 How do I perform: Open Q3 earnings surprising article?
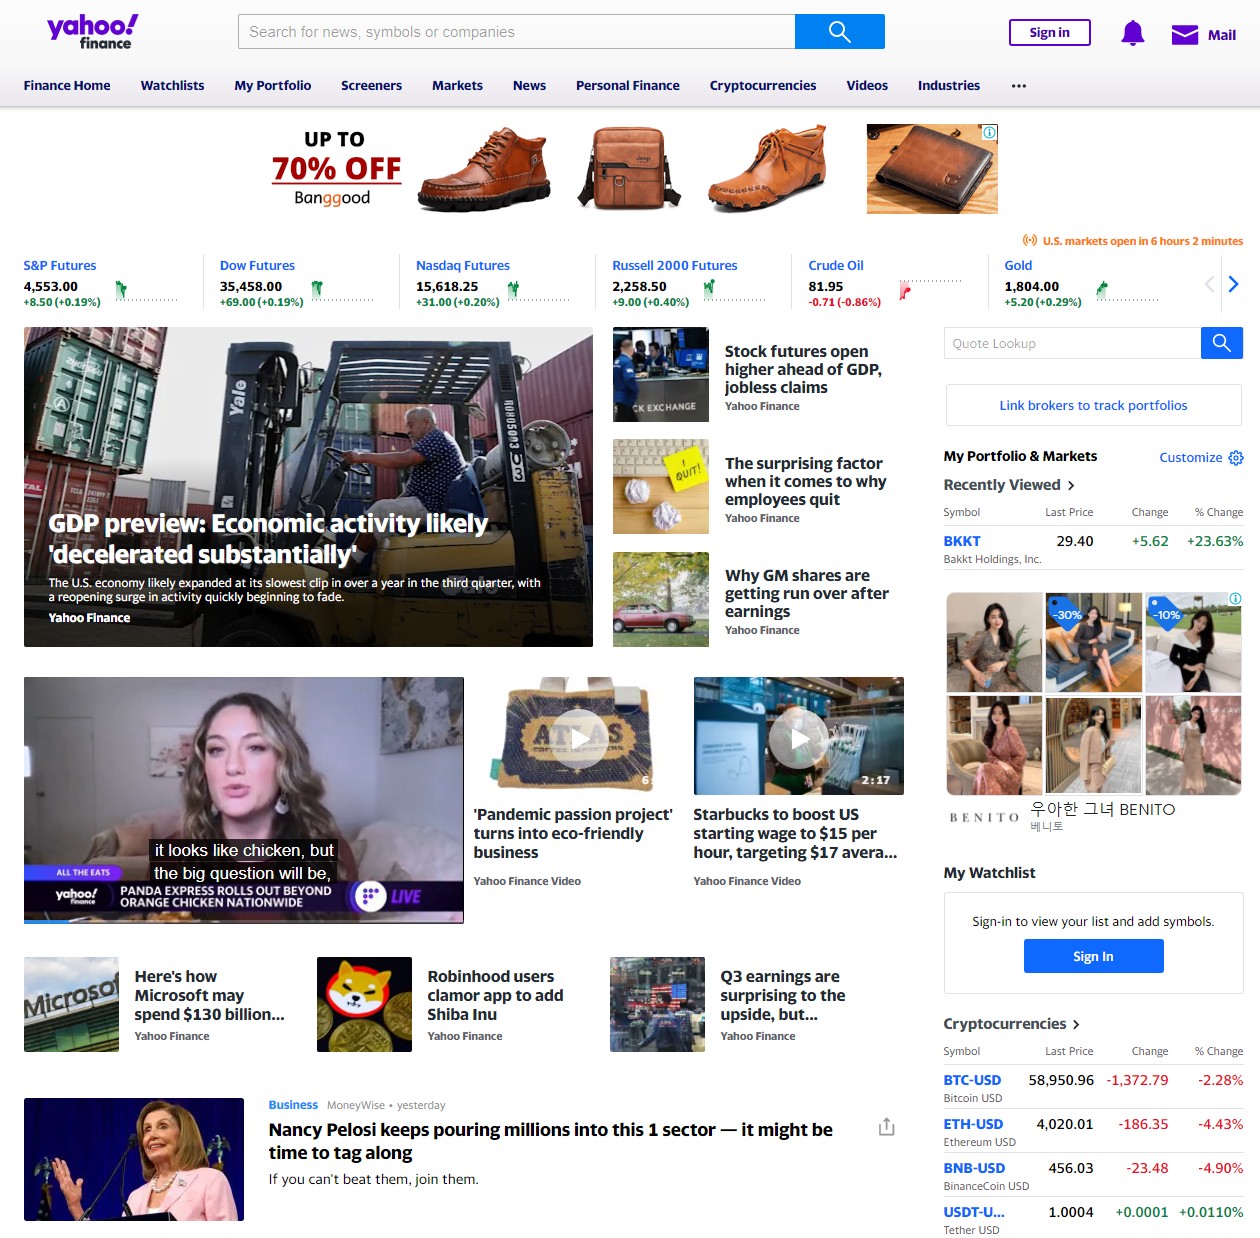(783, 995)
